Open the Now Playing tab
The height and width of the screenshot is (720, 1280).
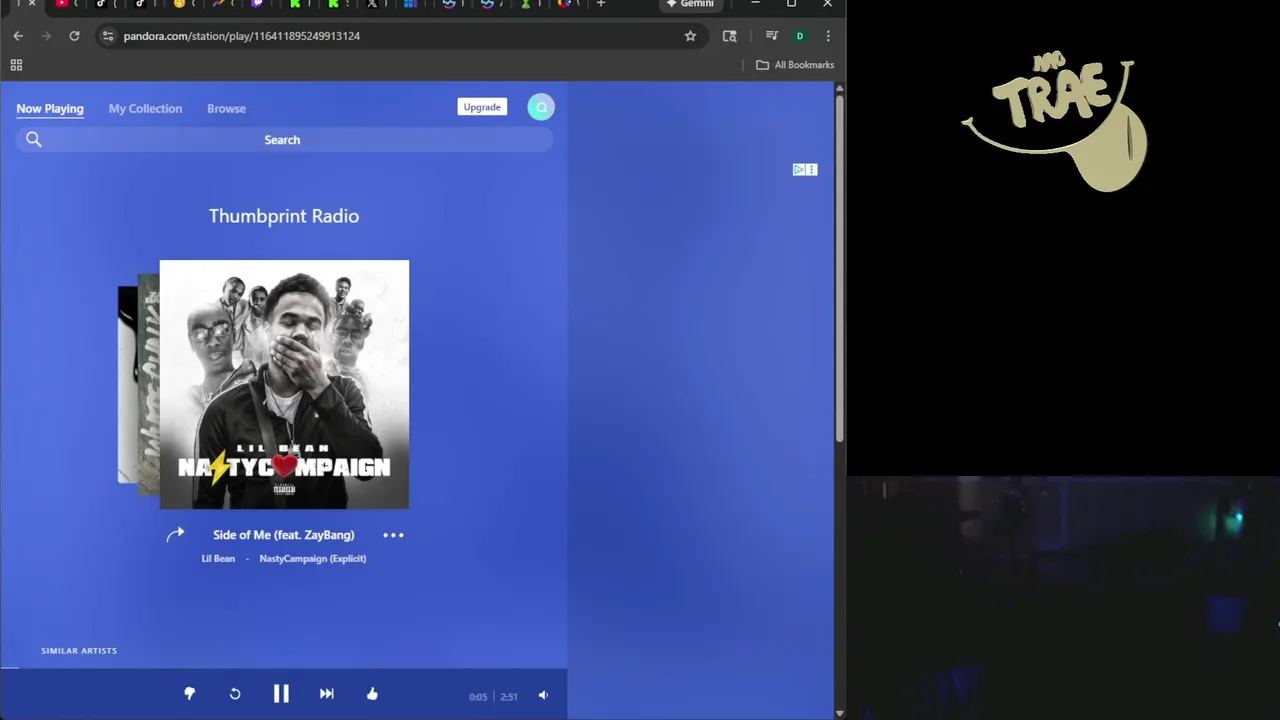[50, 108]
